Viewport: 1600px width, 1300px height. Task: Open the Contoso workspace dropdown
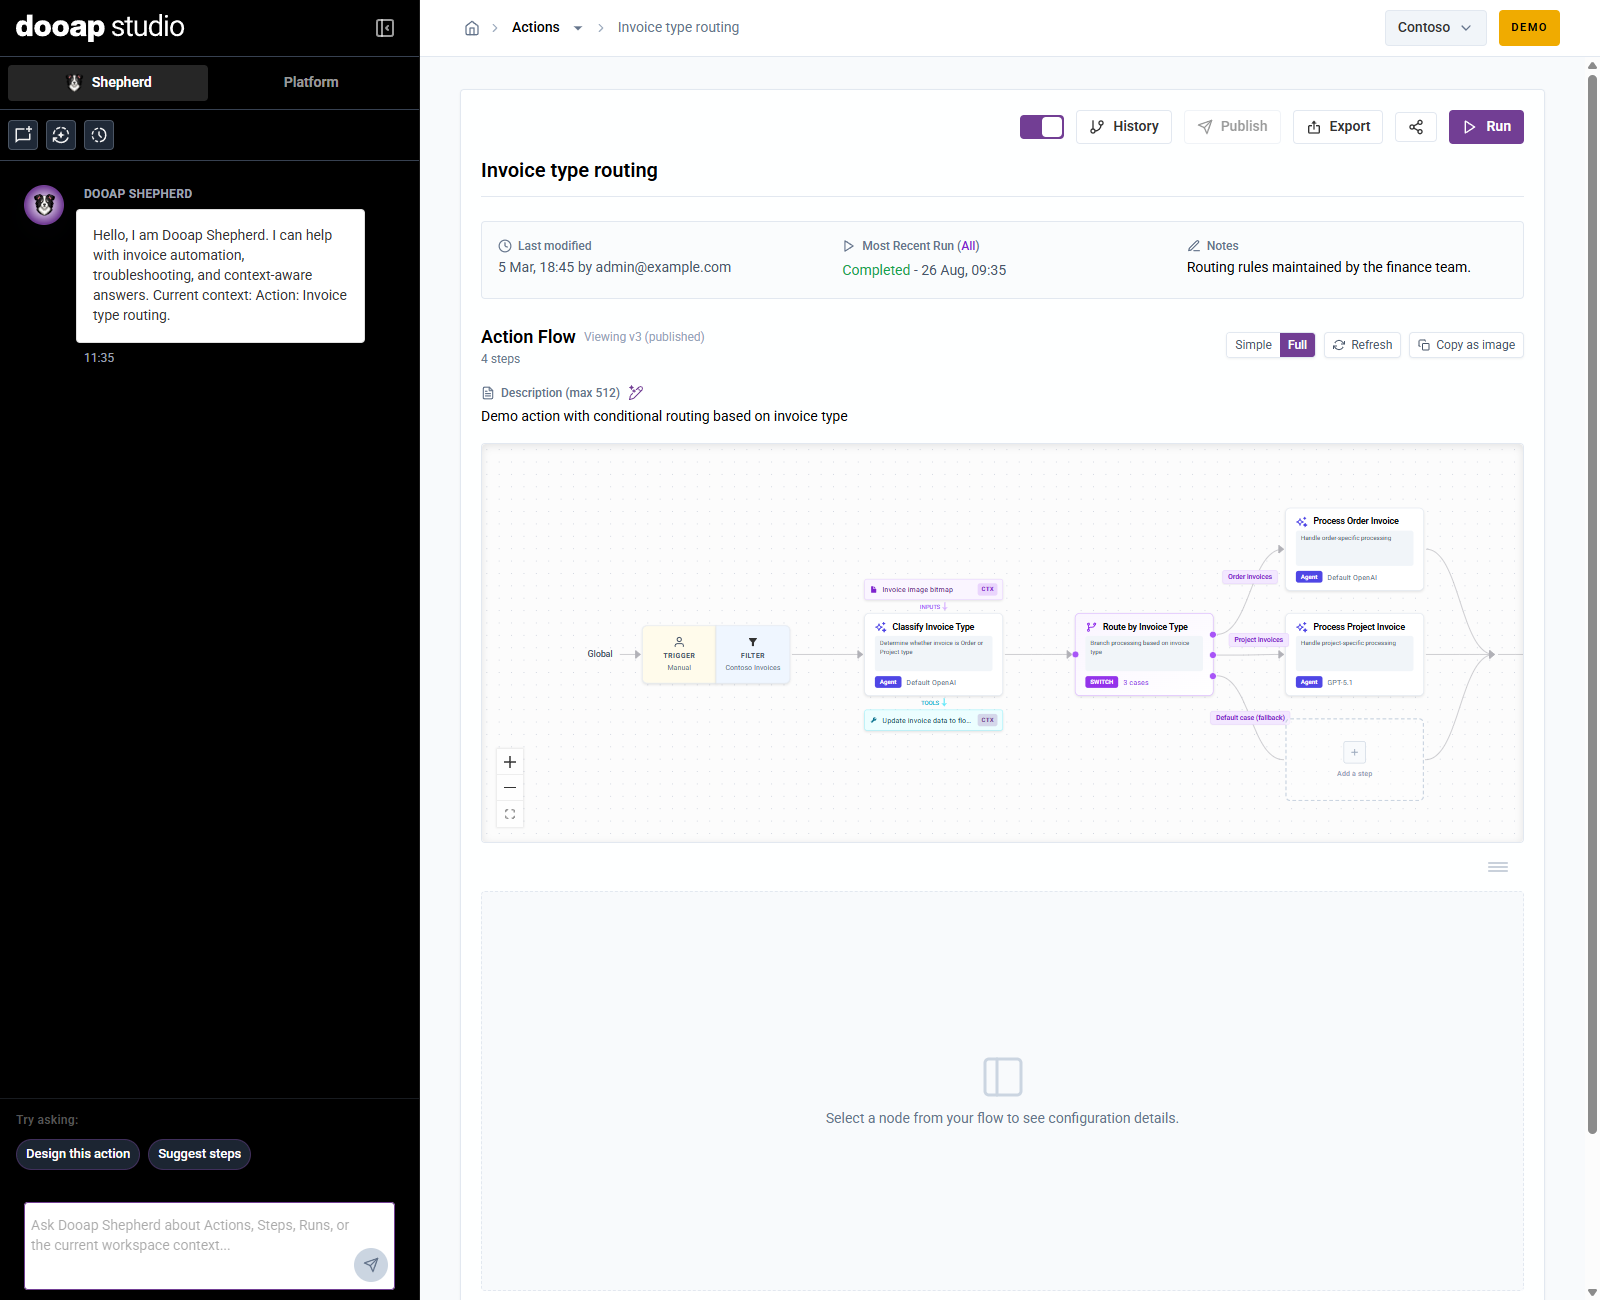point(1435,28)
